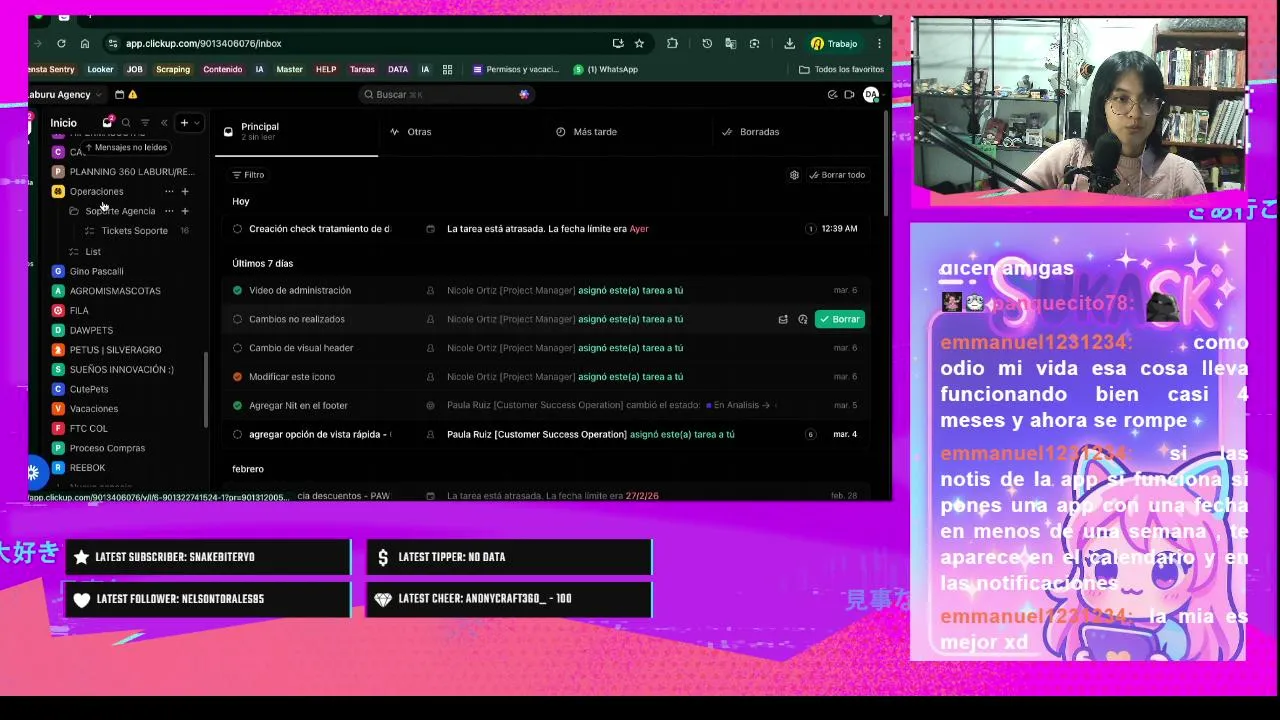Screen dimensions: 1280x720
Task: Click the blue floating asterisk button
Action: [33, 472]
